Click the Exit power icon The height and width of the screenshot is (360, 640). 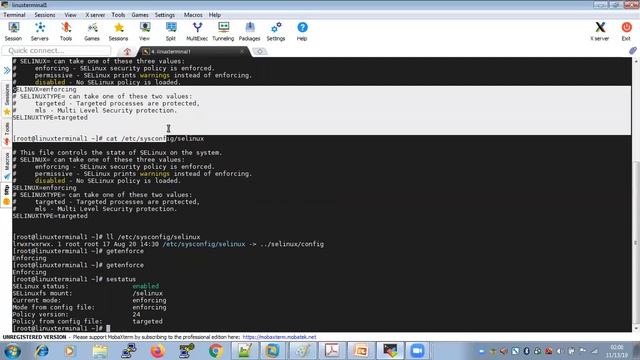pos(626,31)
